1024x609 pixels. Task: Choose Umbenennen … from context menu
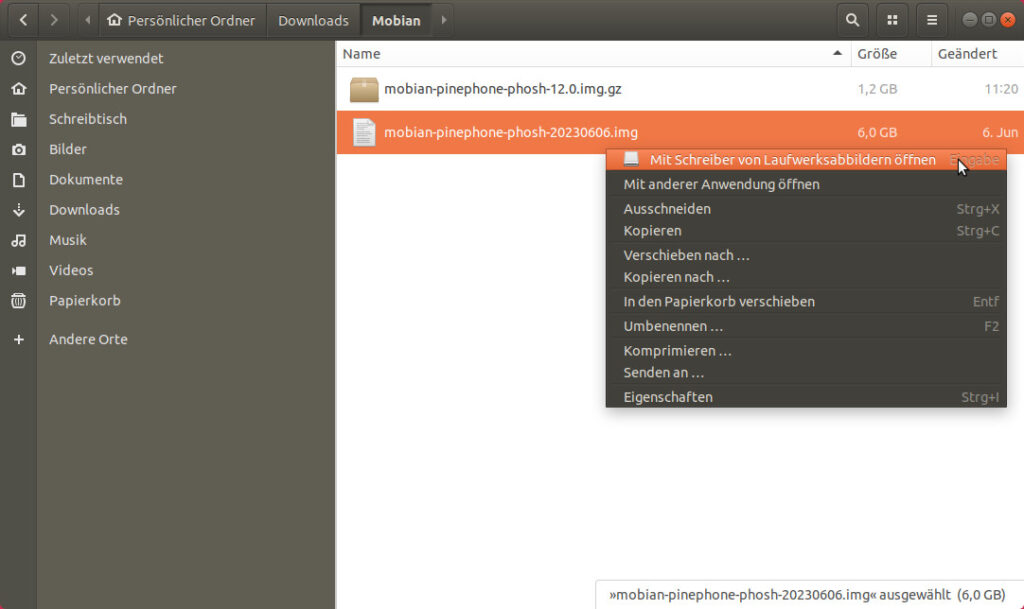(806, 326)
